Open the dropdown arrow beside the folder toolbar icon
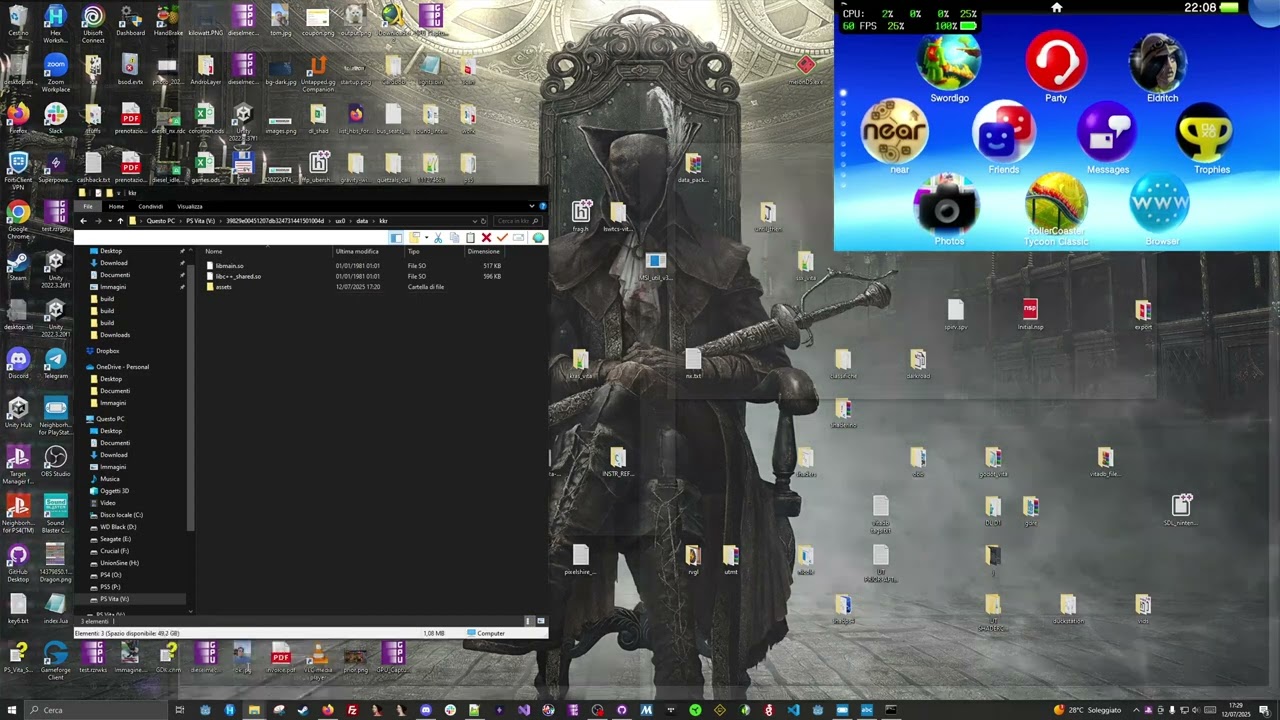 pyautogui.click(x=426, y=238)
